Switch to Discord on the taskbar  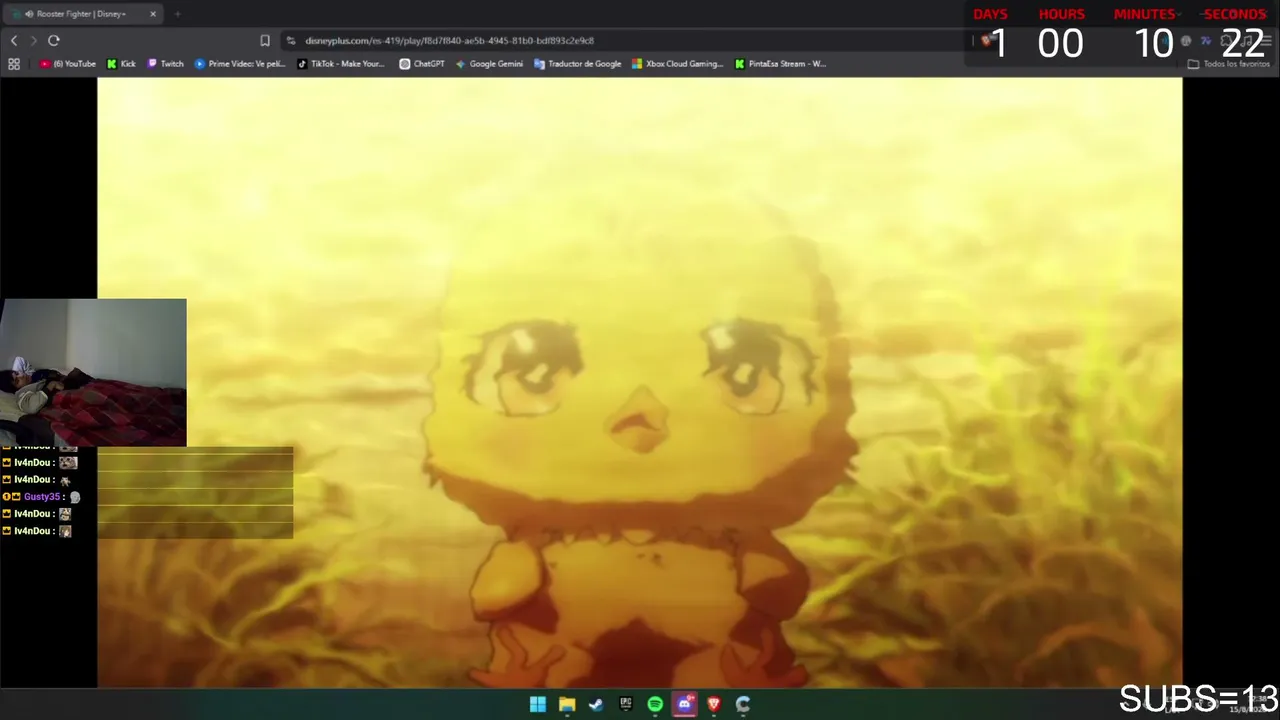(x=684, y=704)
